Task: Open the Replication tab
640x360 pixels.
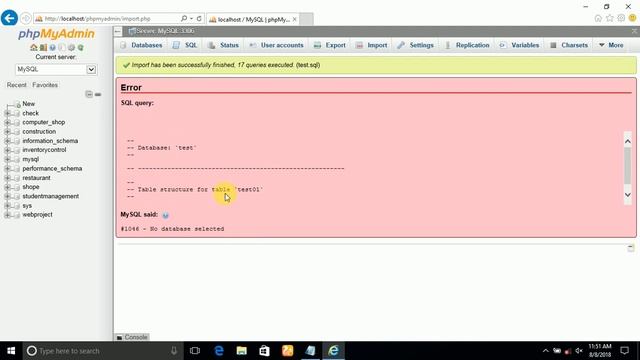Action: [x=467, y=45]
